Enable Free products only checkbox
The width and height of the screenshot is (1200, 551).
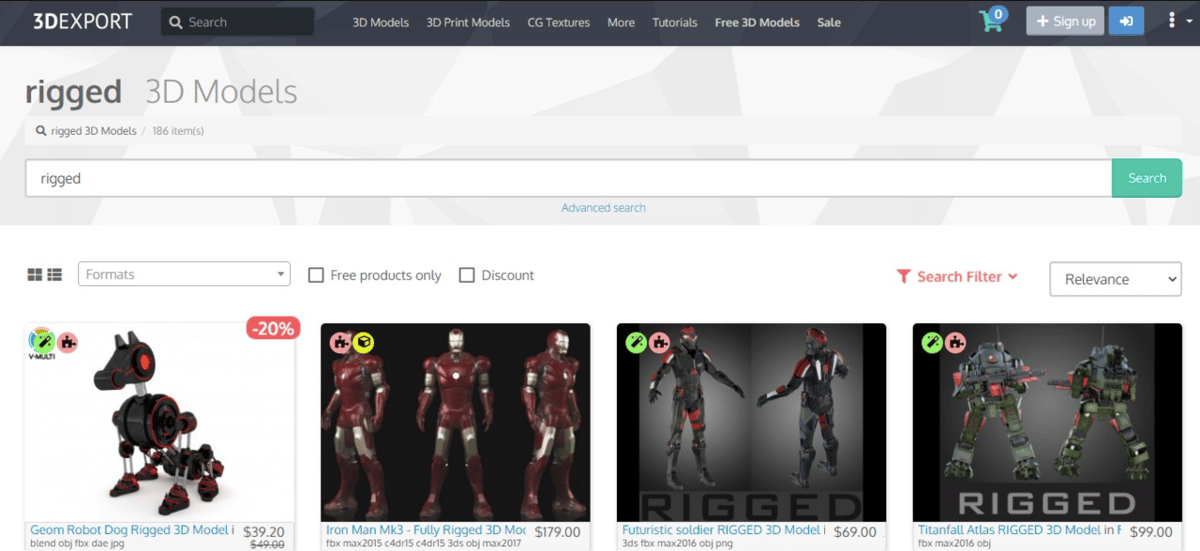coord(316,275)
